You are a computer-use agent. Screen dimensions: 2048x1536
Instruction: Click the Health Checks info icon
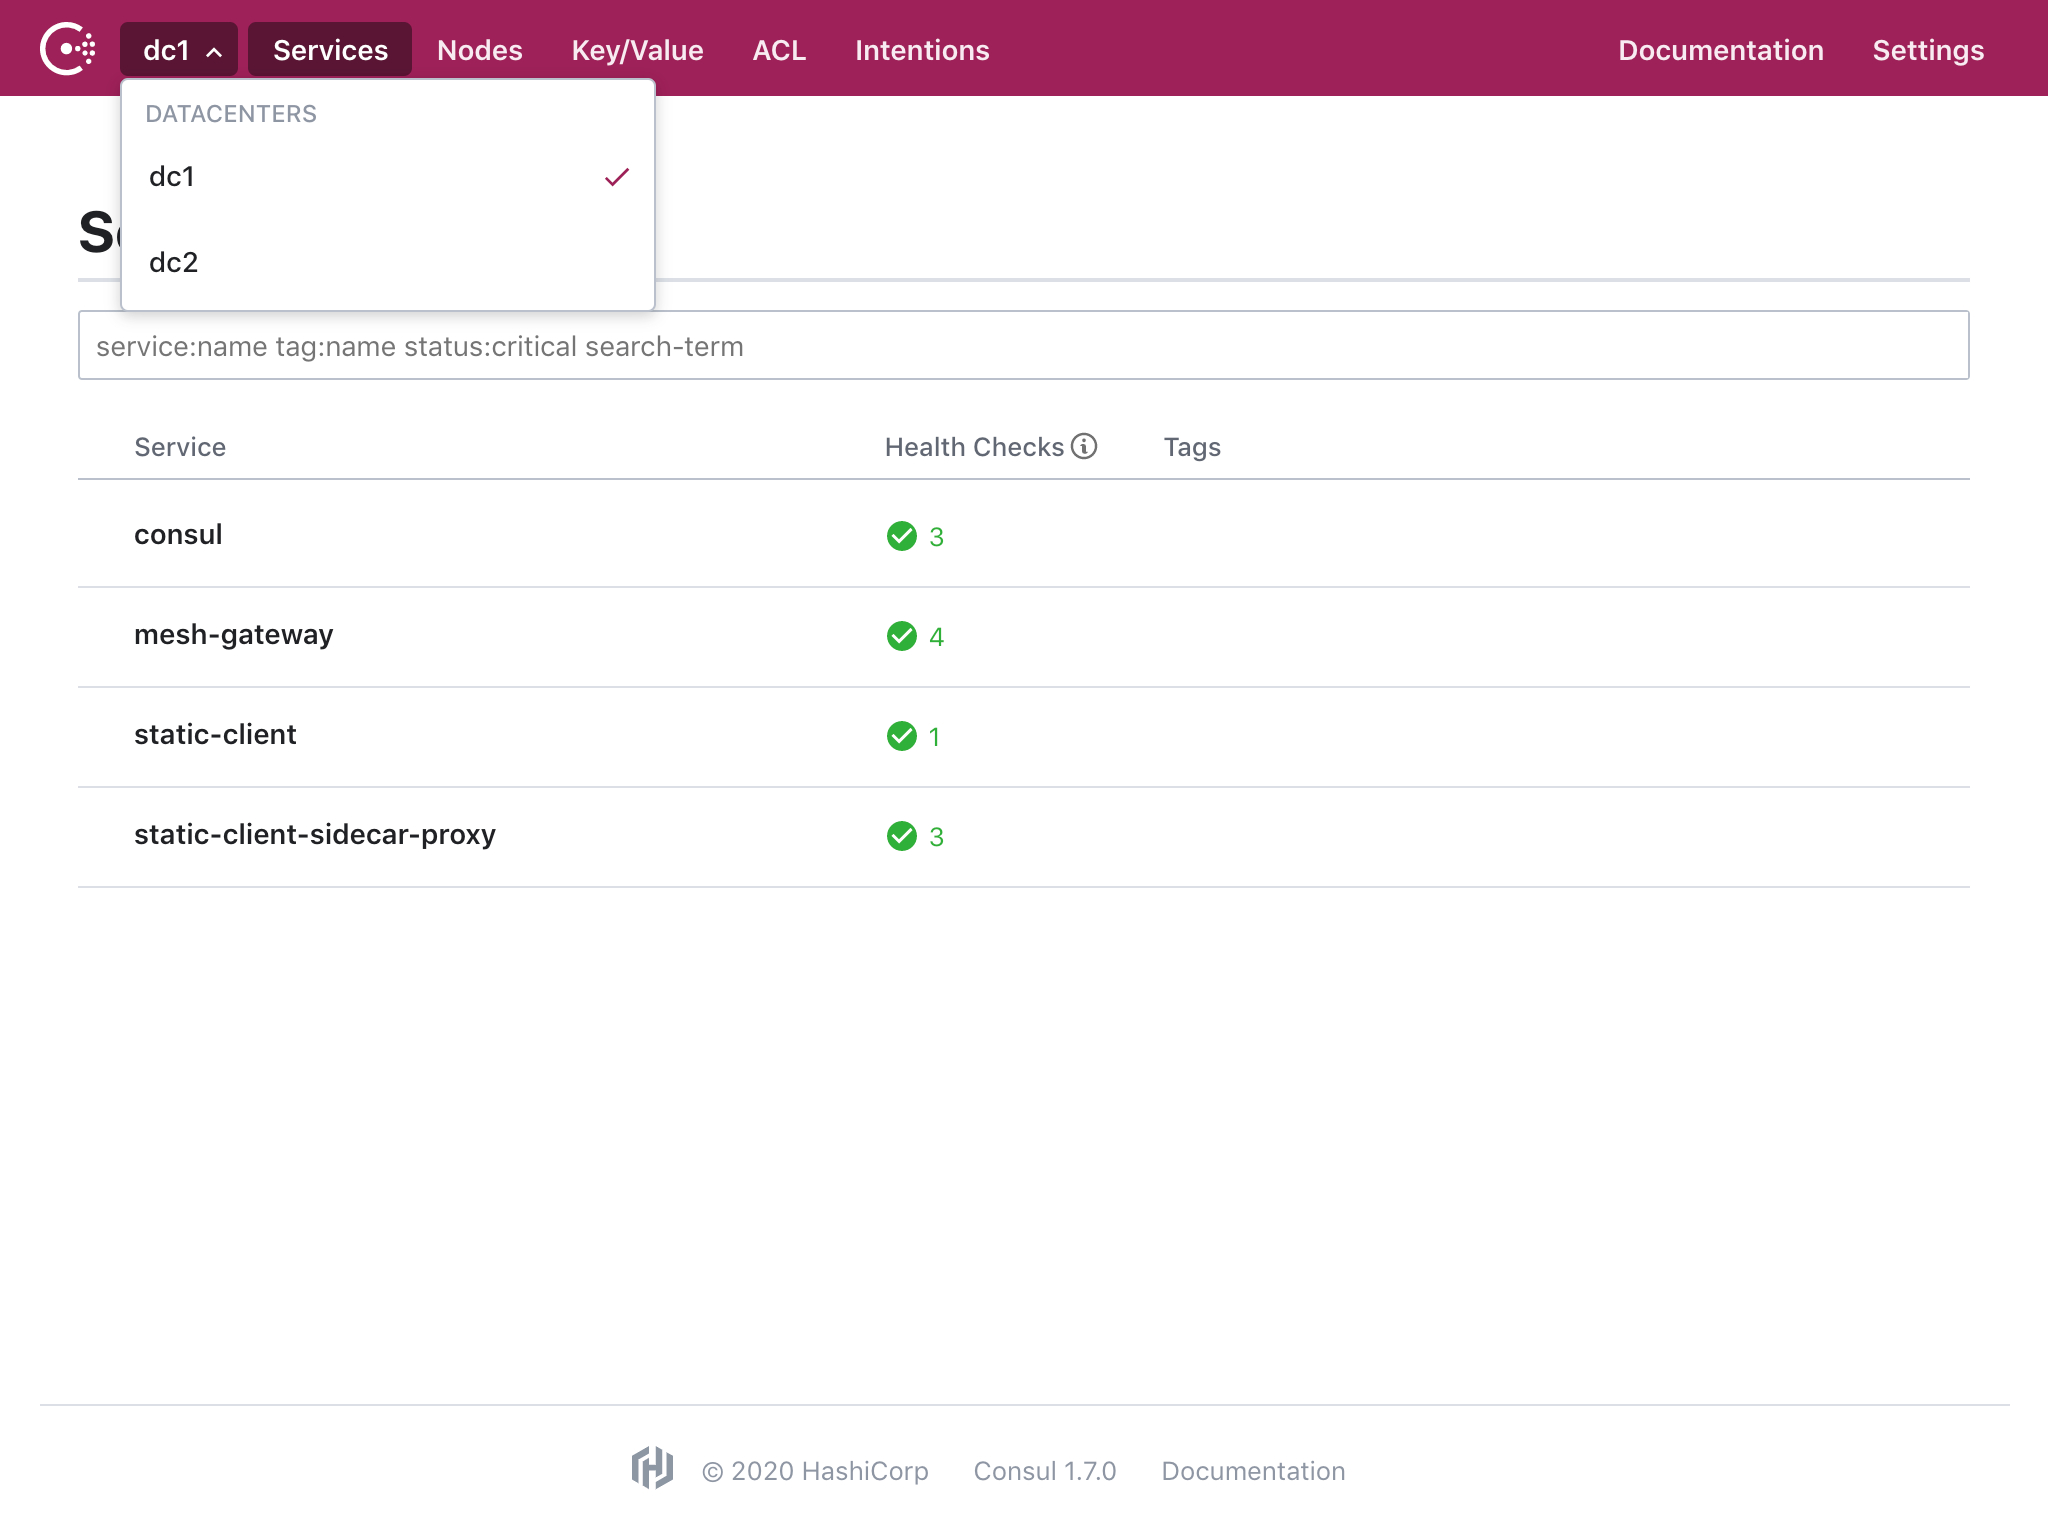(x=1084, y=446)
